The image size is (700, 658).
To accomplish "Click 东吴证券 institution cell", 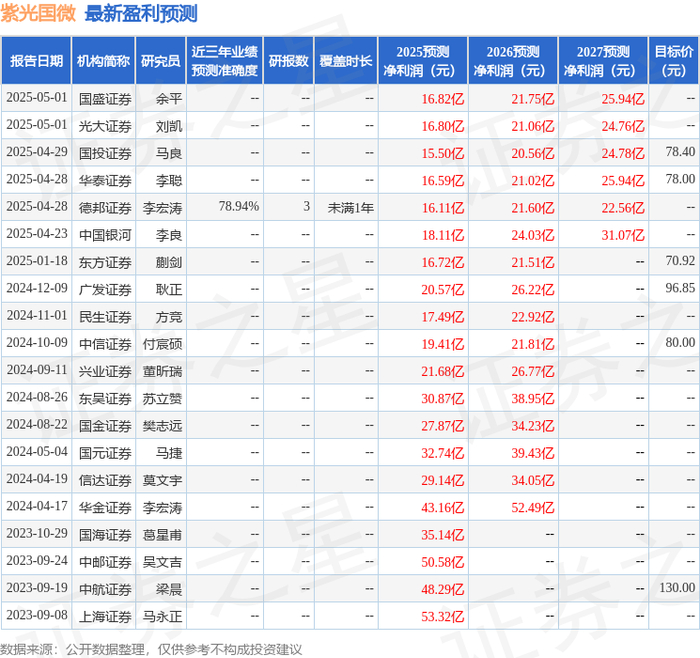I will 105,398.
